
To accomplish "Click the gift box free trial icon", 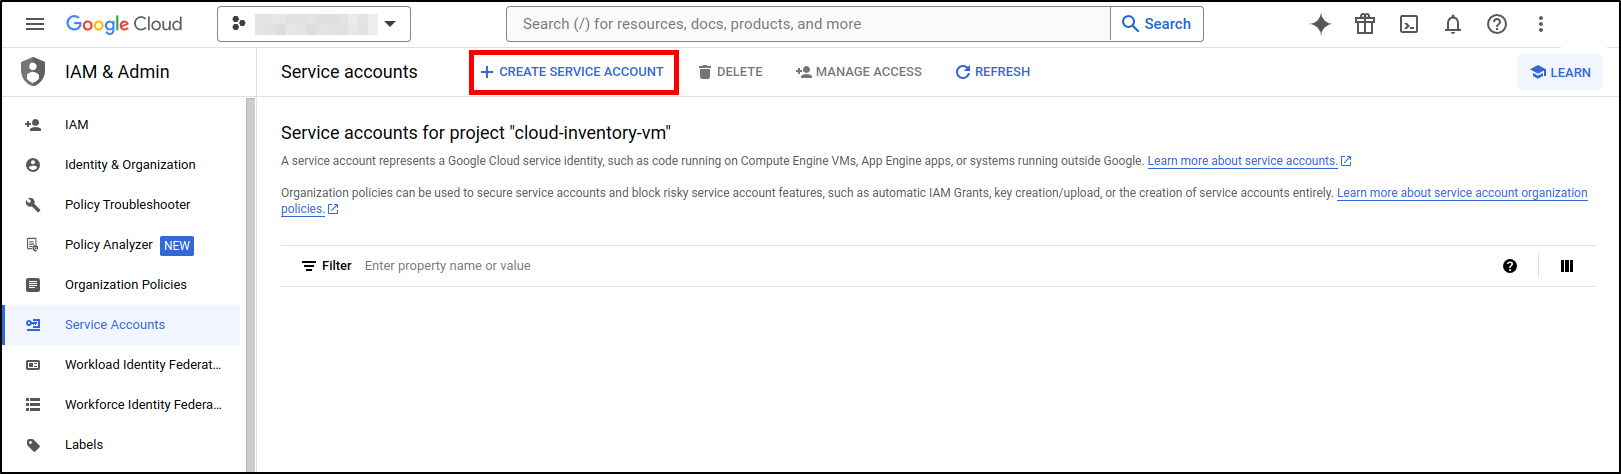I will click(1365, 25).
